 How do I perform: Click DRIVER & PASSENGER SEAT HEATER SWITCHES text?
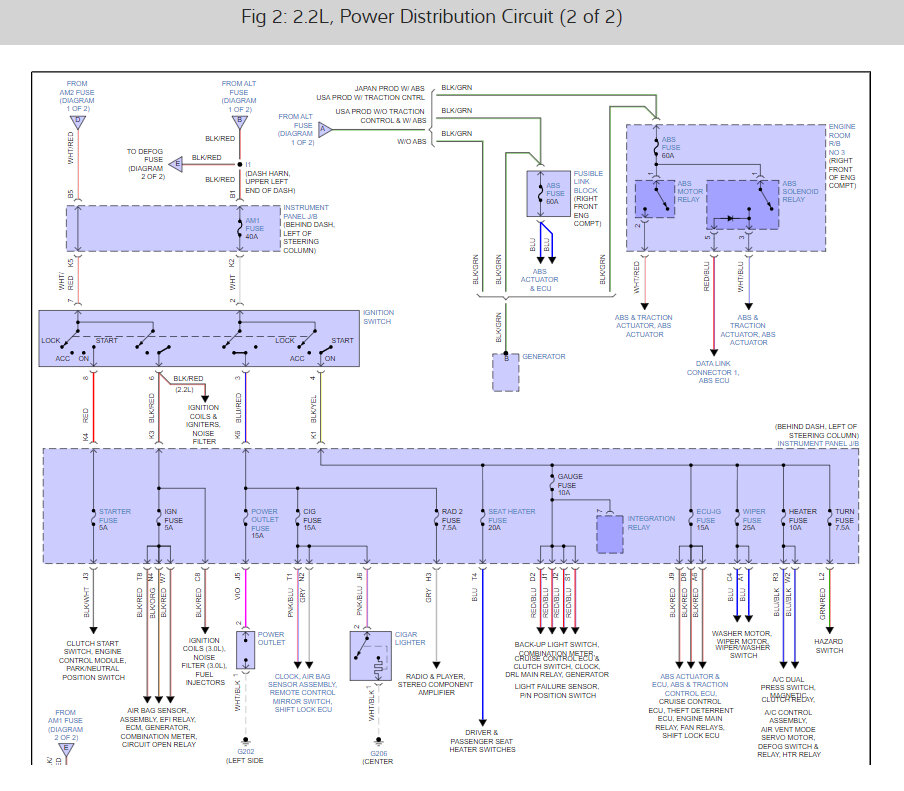483,741
